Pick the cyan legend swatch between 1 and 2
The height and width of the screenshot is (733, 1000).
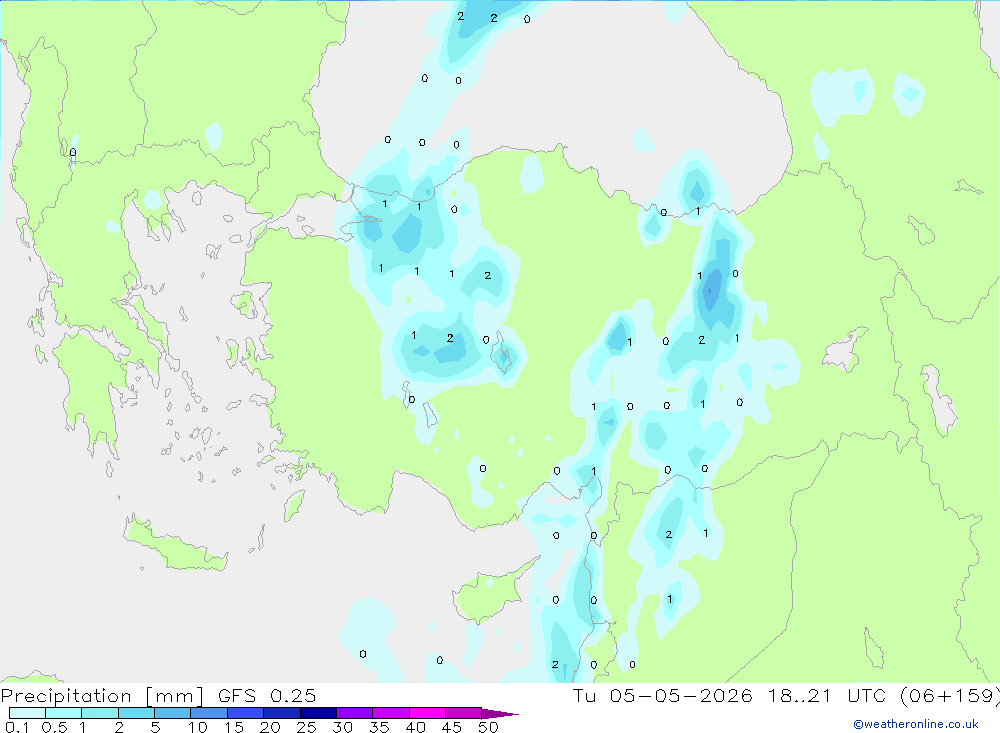point(100,713)
